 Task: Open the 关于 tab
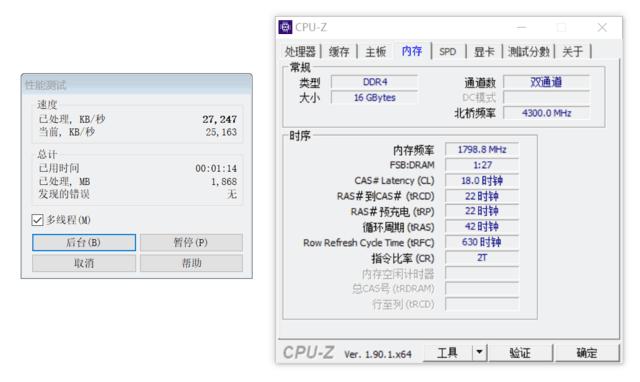click(x=572, y=51)
